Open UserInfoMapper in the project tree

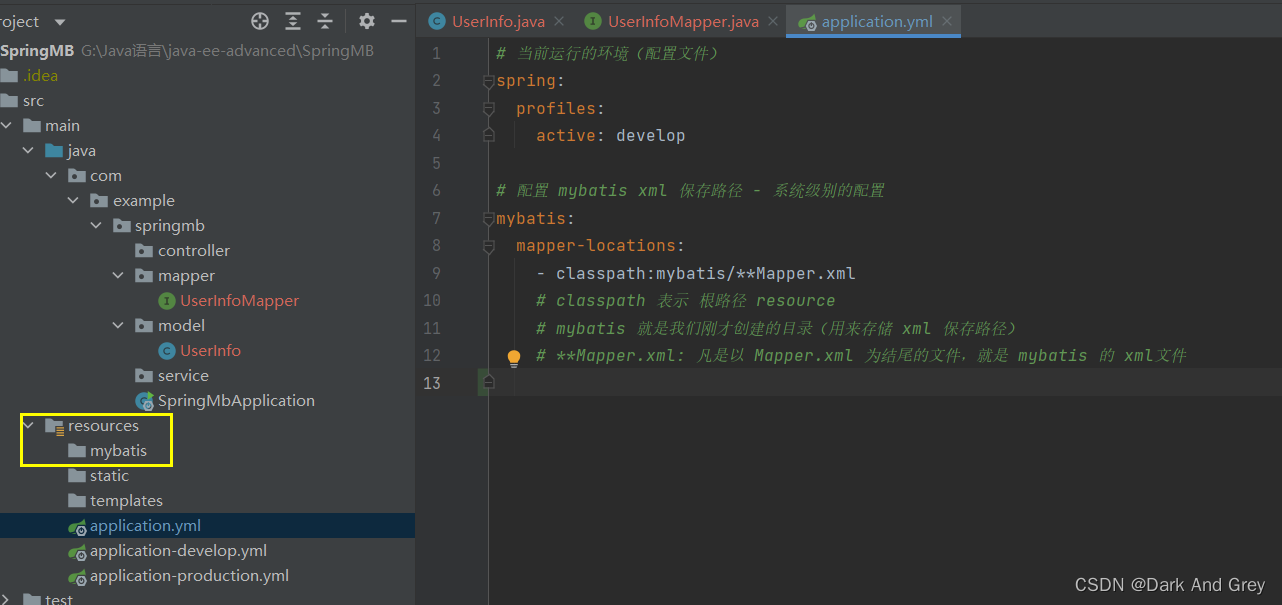point(239,300)
